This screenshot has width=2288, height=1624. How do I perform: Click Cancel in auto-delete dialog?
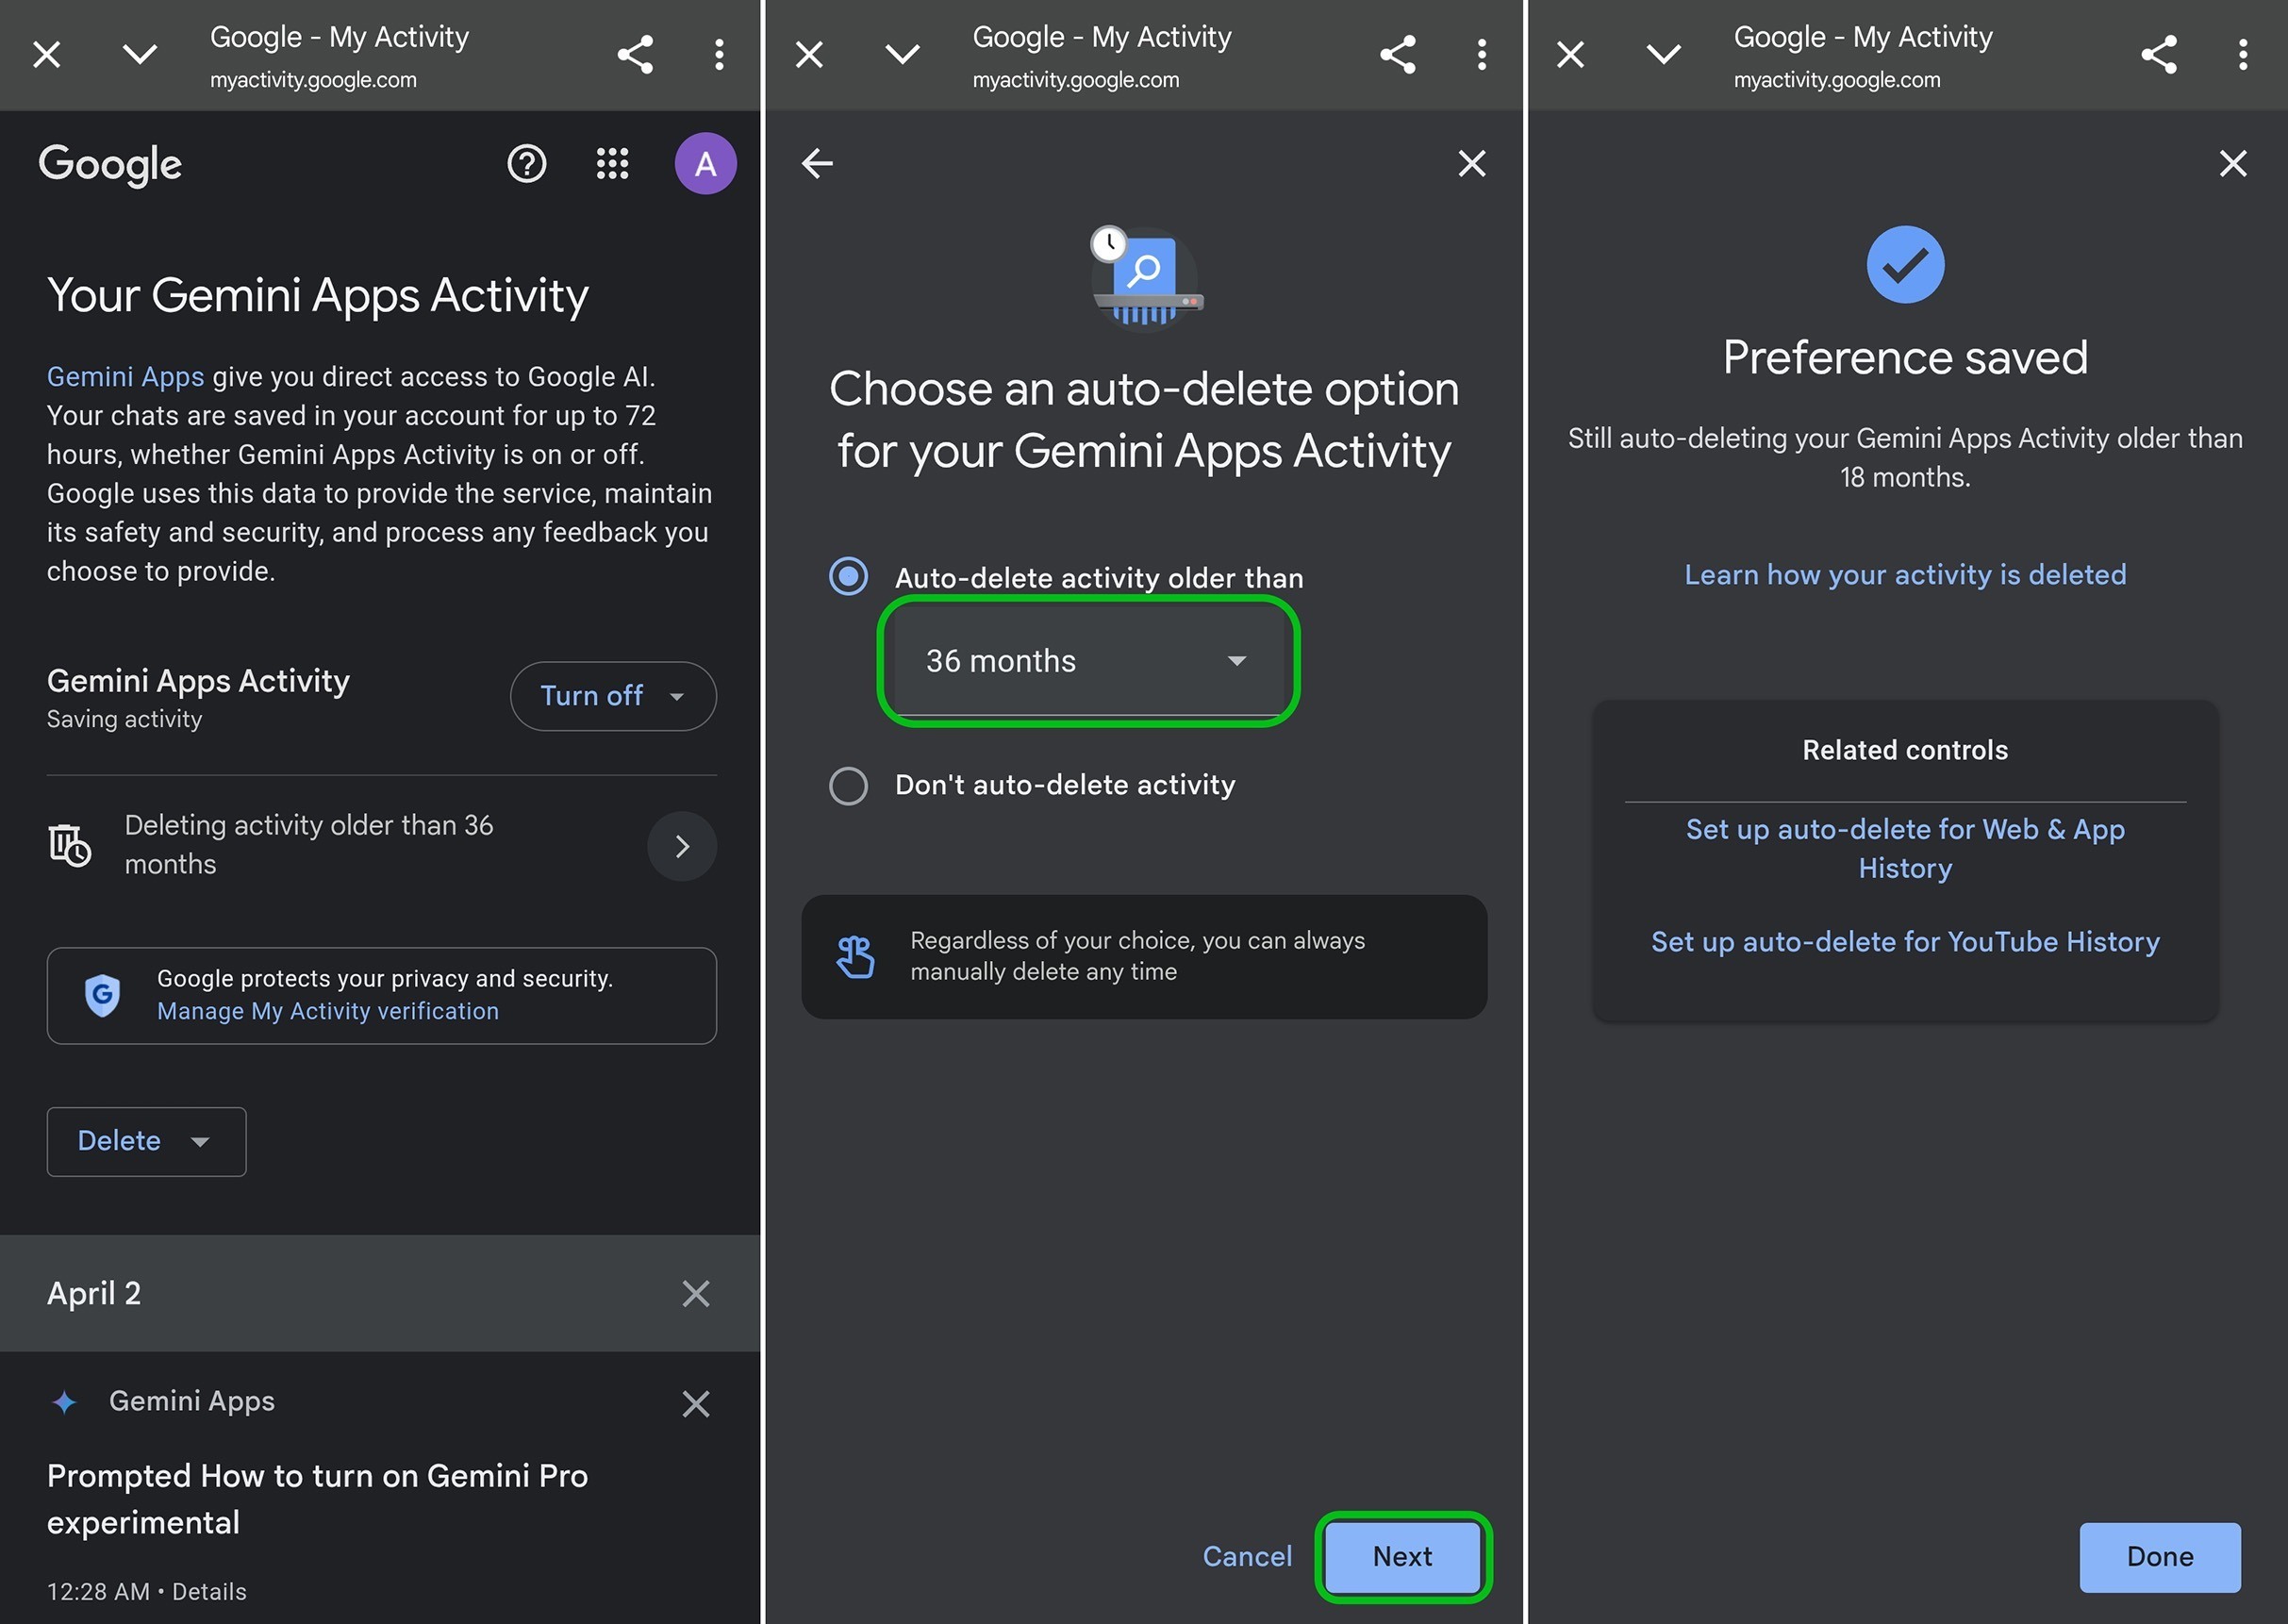coord(1247,1557)
